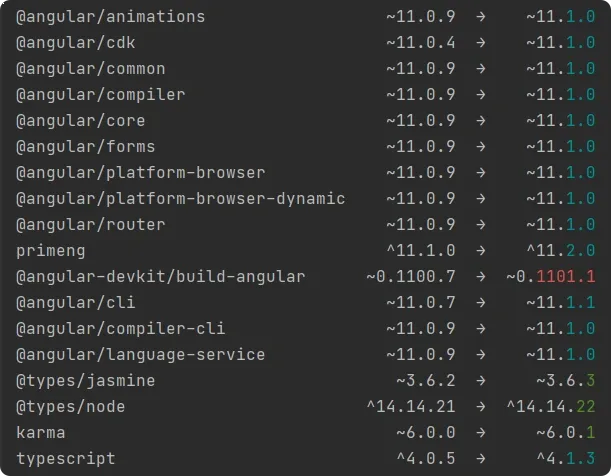The height and width of the screenshot is (476, 611).
Task: Select the @types/jasmine package name
Action: click(85, 381)
